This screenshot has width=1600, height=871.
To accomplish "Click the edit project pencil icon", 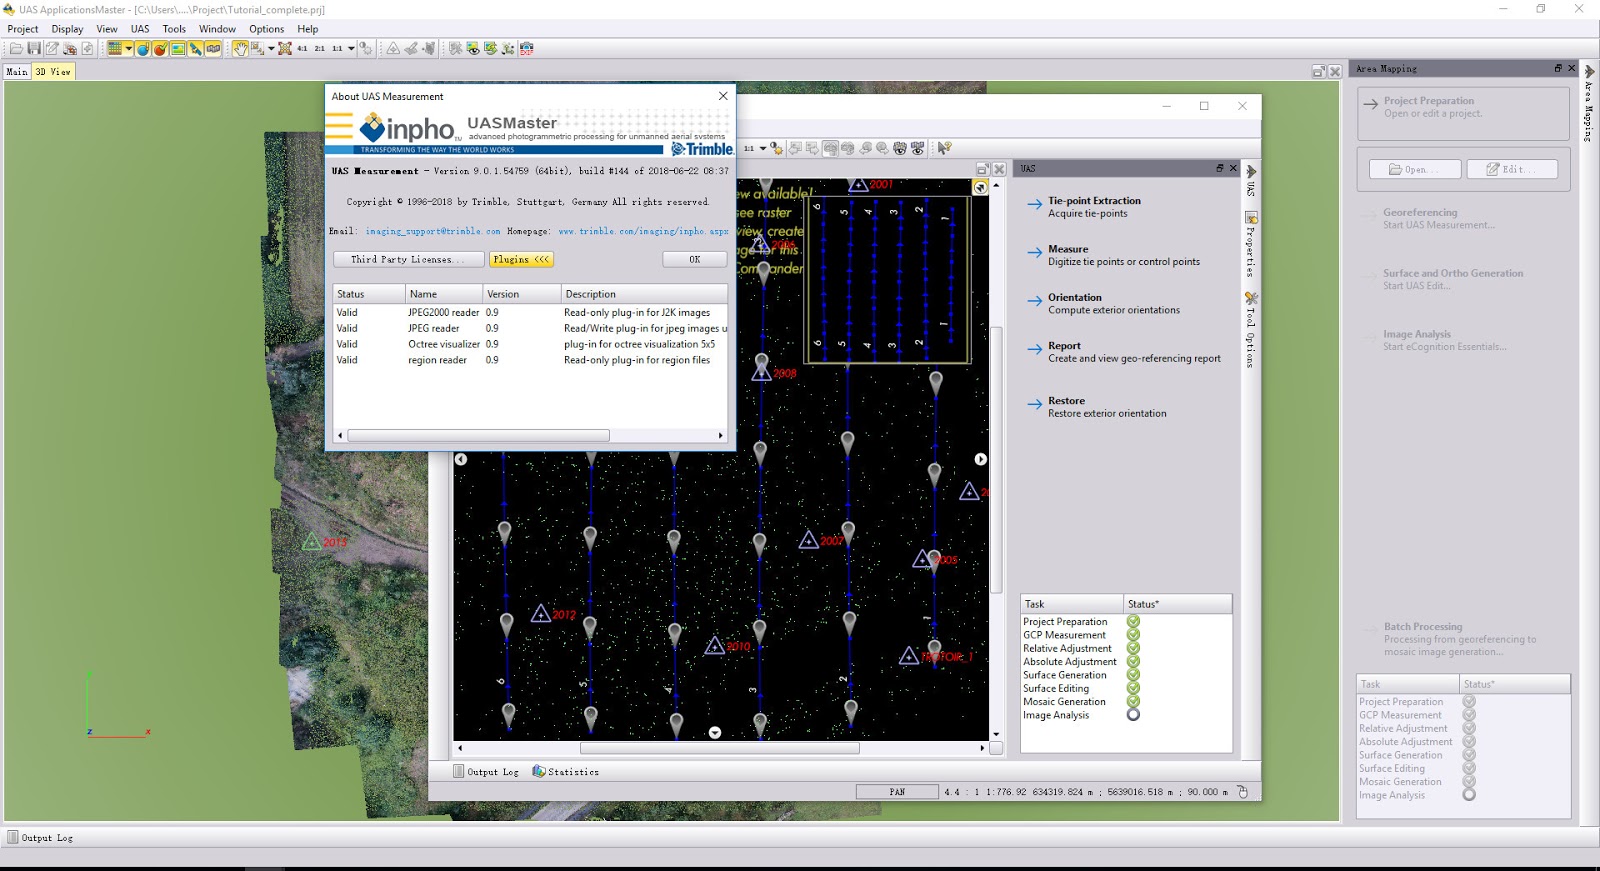I will (x=52, y=48).
